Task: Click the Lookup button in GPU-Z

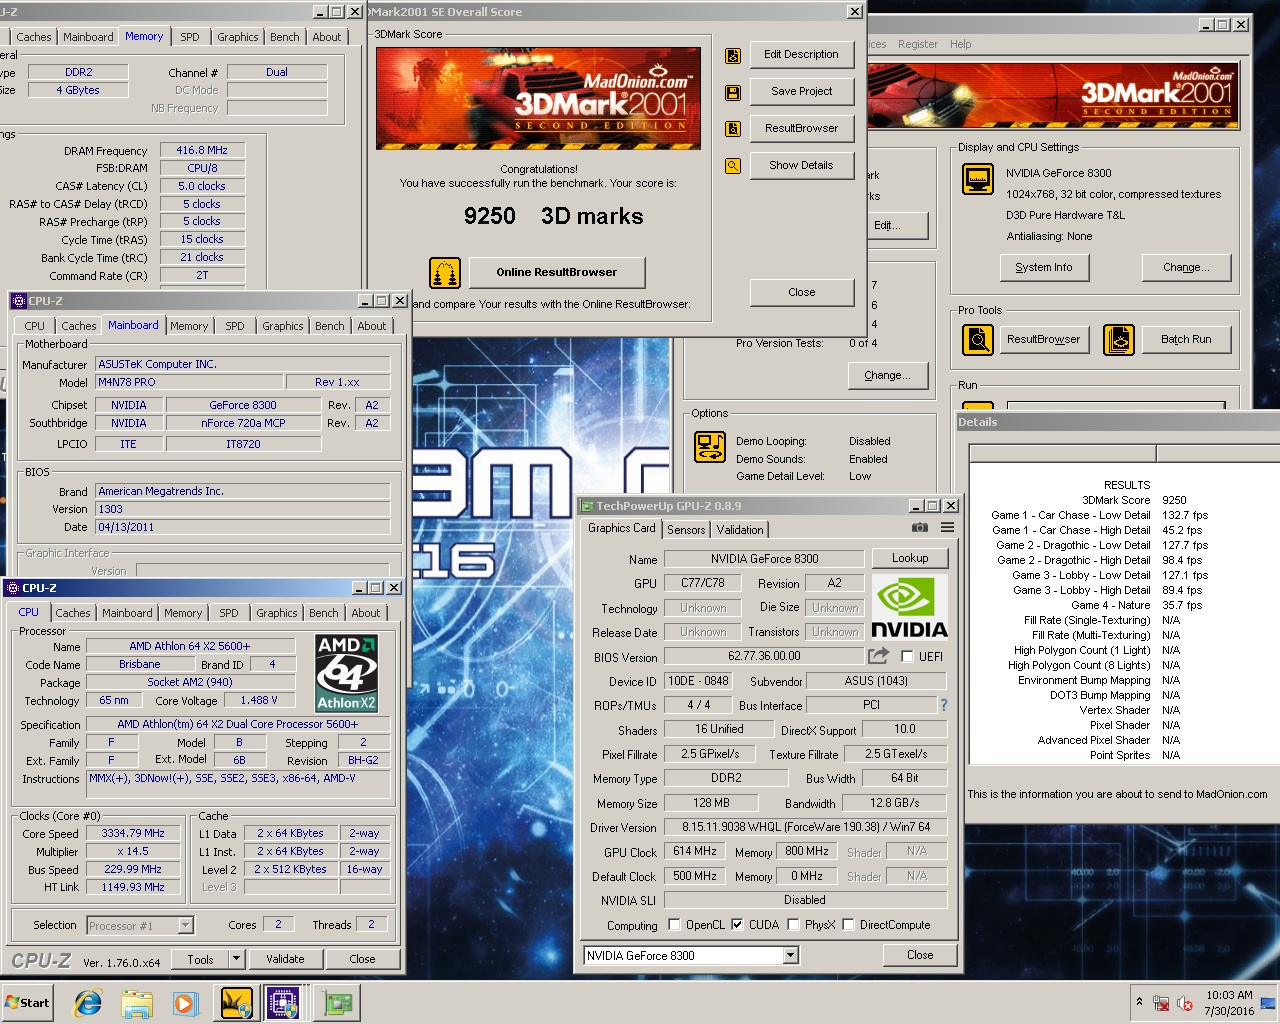Action: tap(910, 558)
